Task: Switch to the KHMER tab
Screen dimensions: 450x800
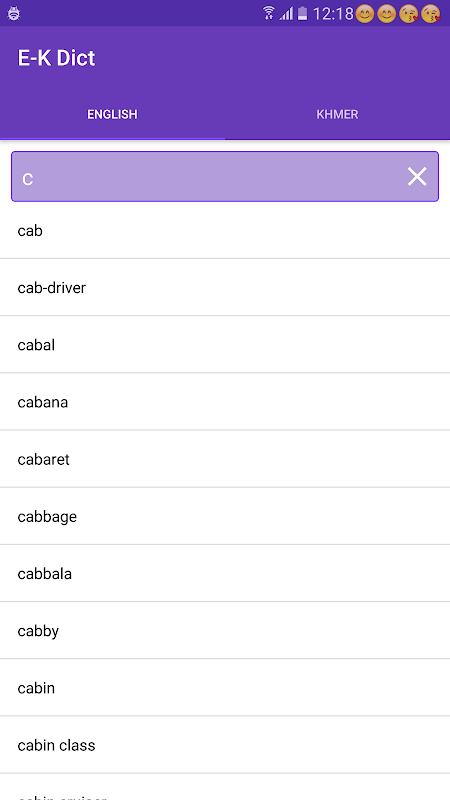Action: point(337,114)
